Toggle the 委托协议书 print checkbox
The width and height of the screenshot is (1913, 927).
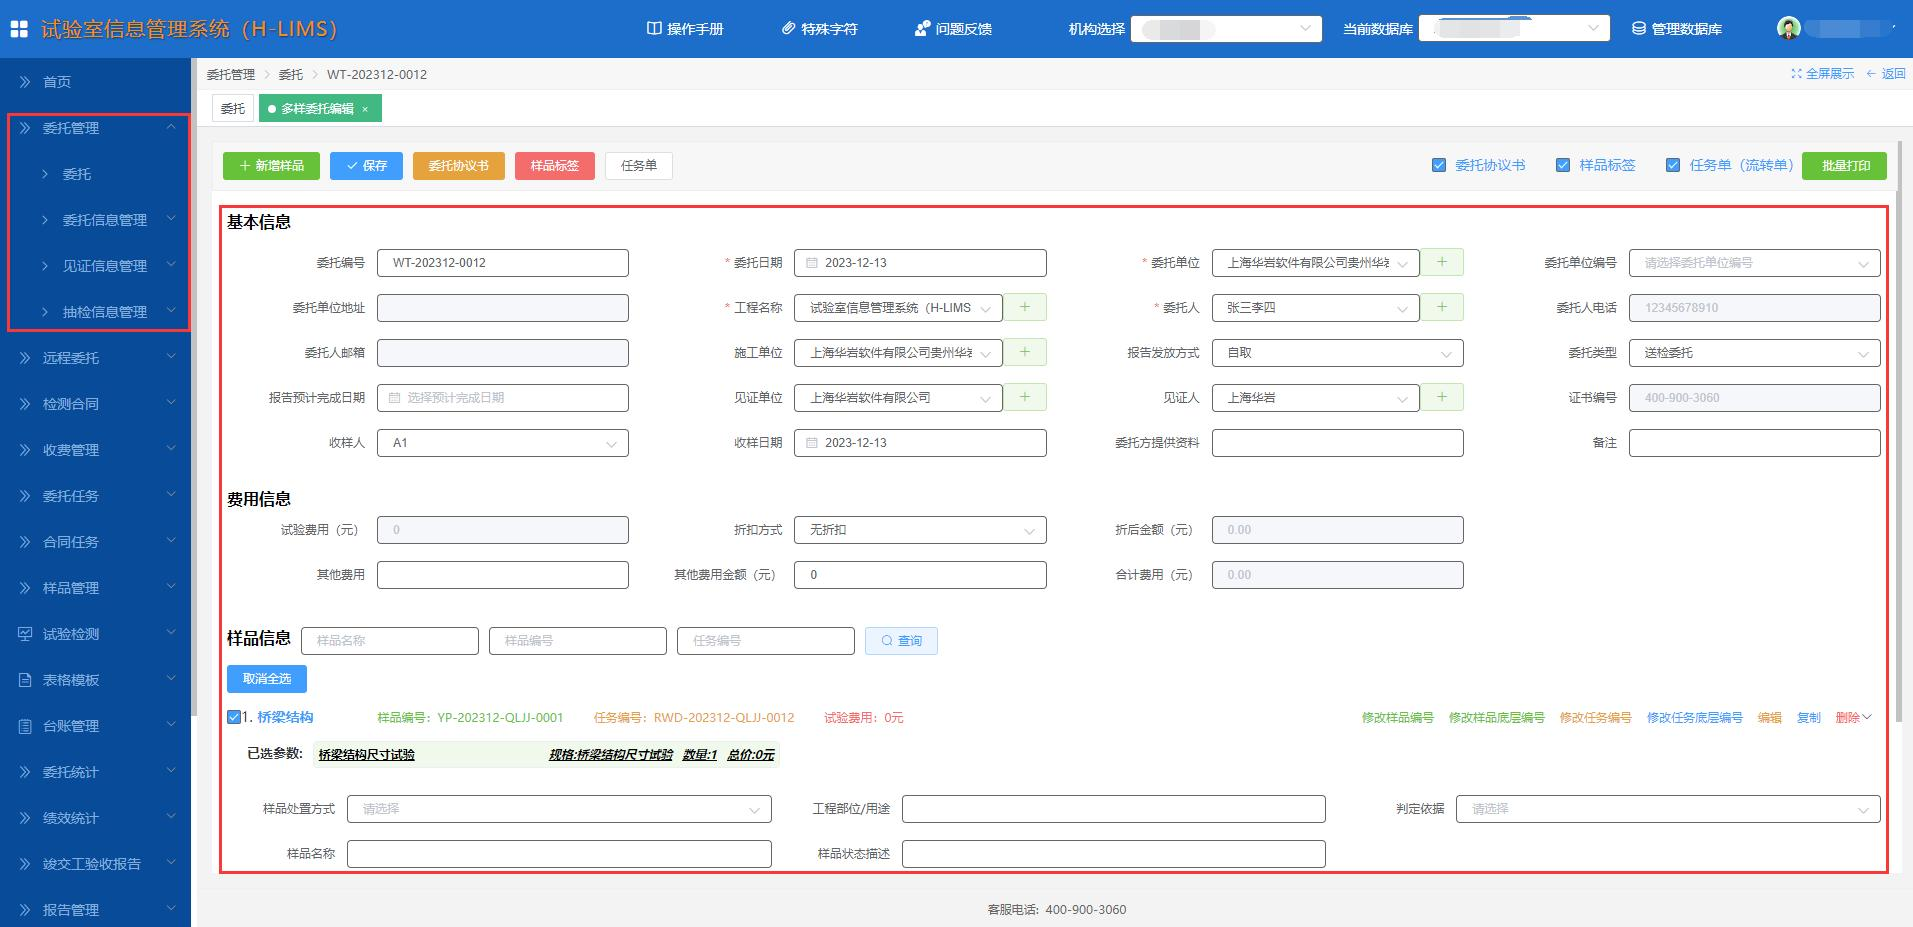tap(1439, 165)
